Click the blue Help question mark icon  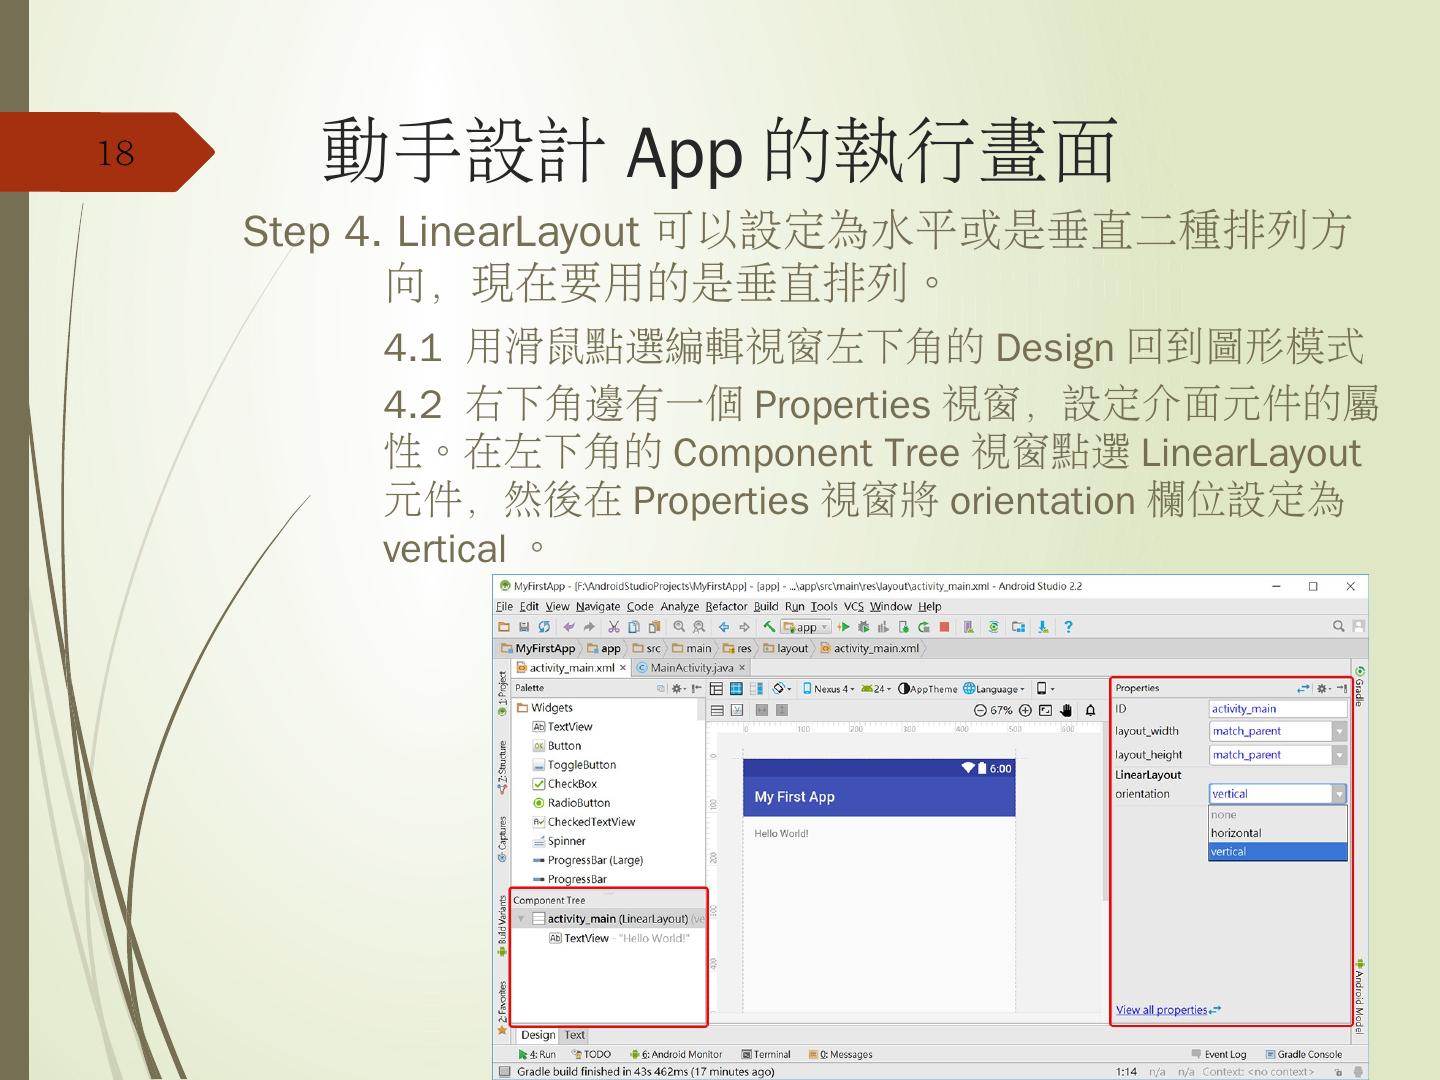coord(1068,627)
